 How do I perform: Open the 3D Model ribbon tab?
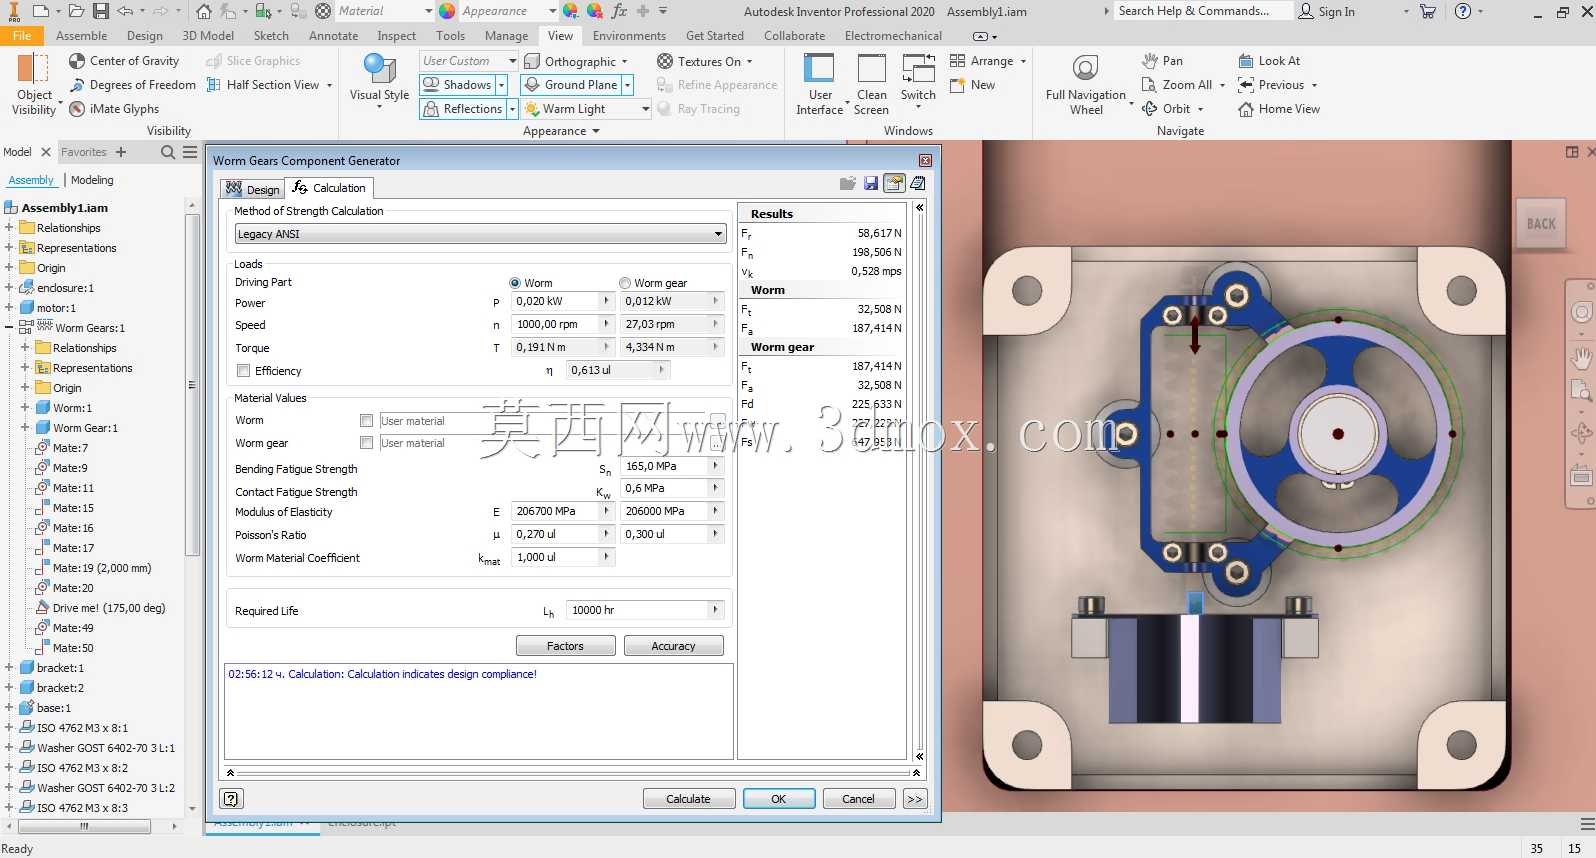pyautogui.click(x=208, y=36)
